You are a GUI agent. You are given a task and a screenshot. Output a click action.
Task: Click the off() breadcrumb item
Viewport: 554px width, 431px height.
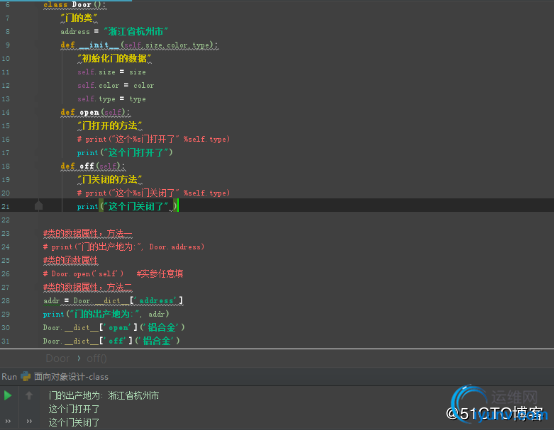click(96, 359)
